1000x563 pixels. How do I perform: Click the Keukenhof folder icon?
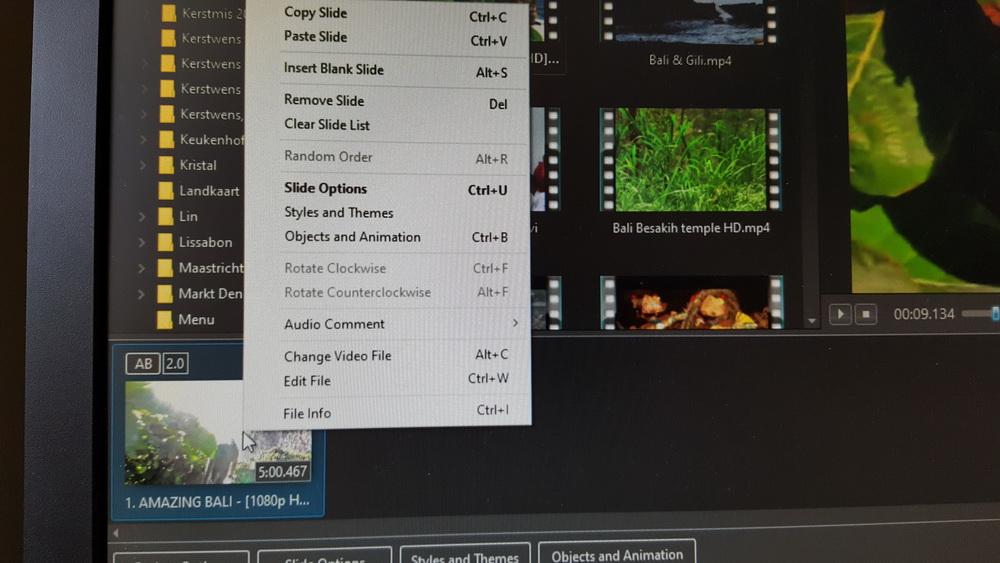coord(166,140)
